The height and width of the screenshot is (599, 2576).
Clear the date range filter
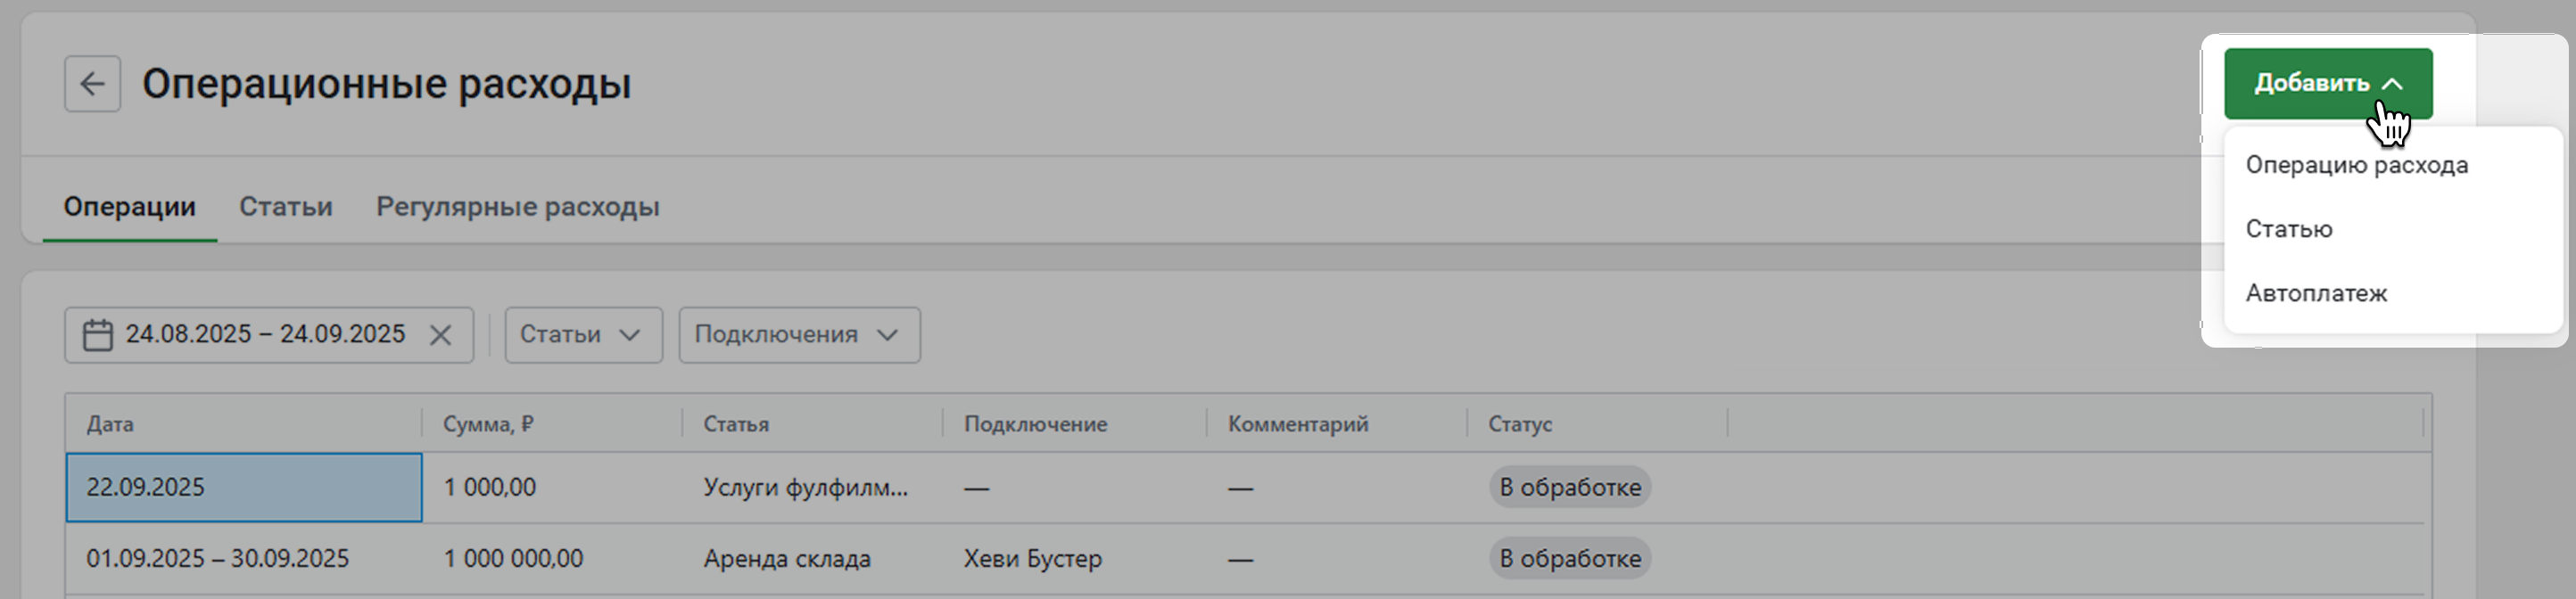[x=440, y=335]
